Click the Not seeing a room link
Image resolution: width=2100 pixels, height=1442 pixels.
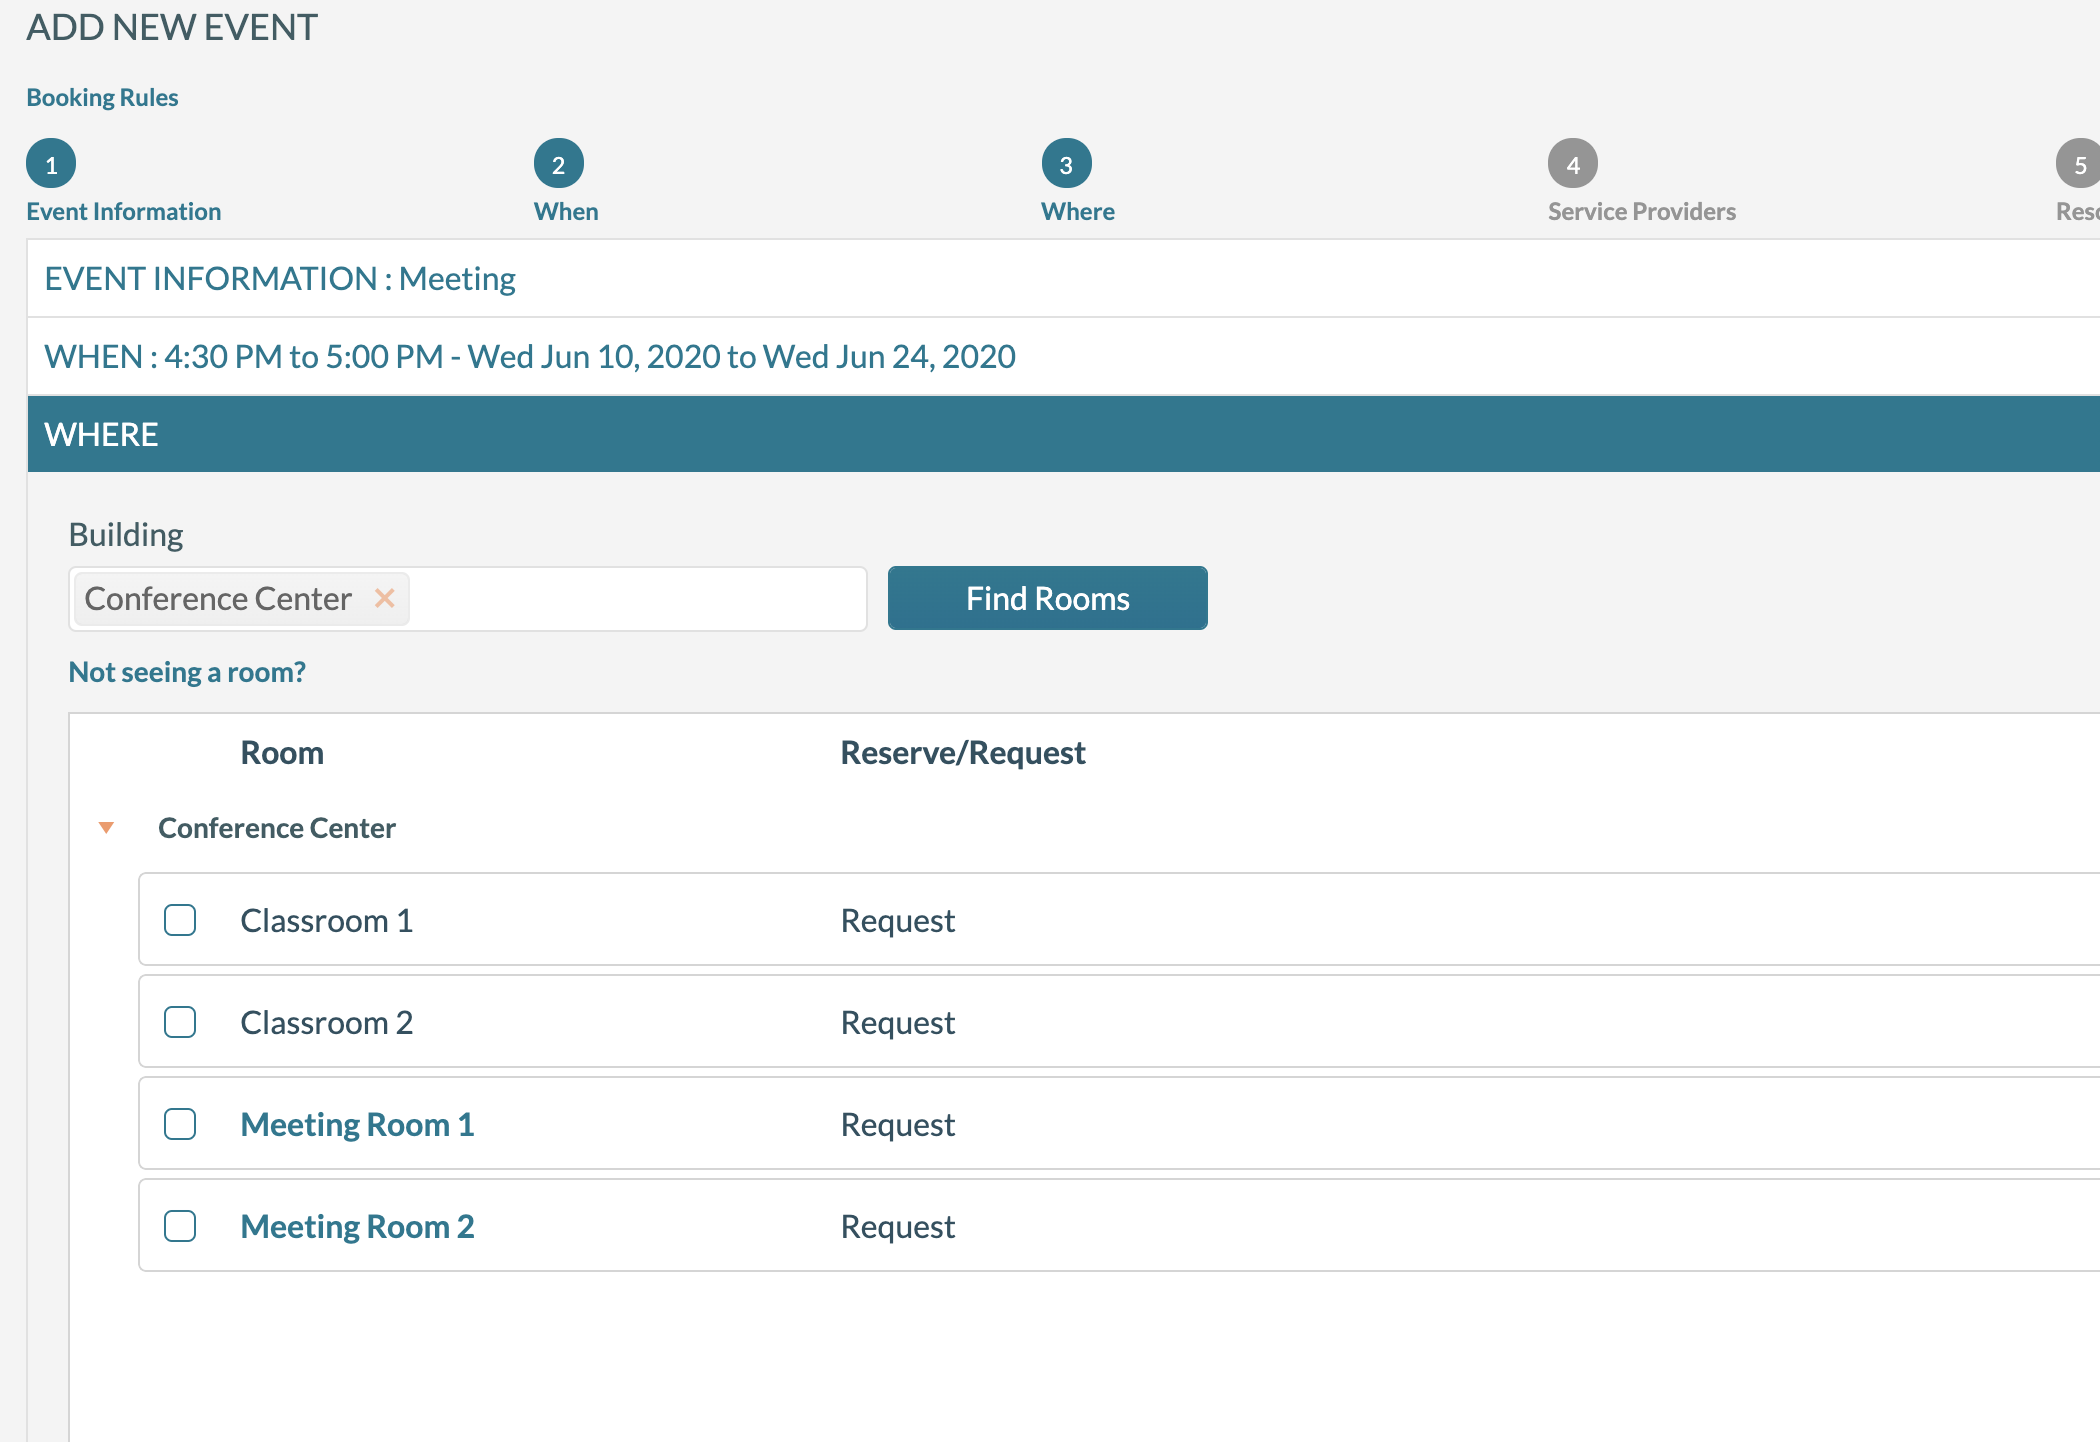187,670
